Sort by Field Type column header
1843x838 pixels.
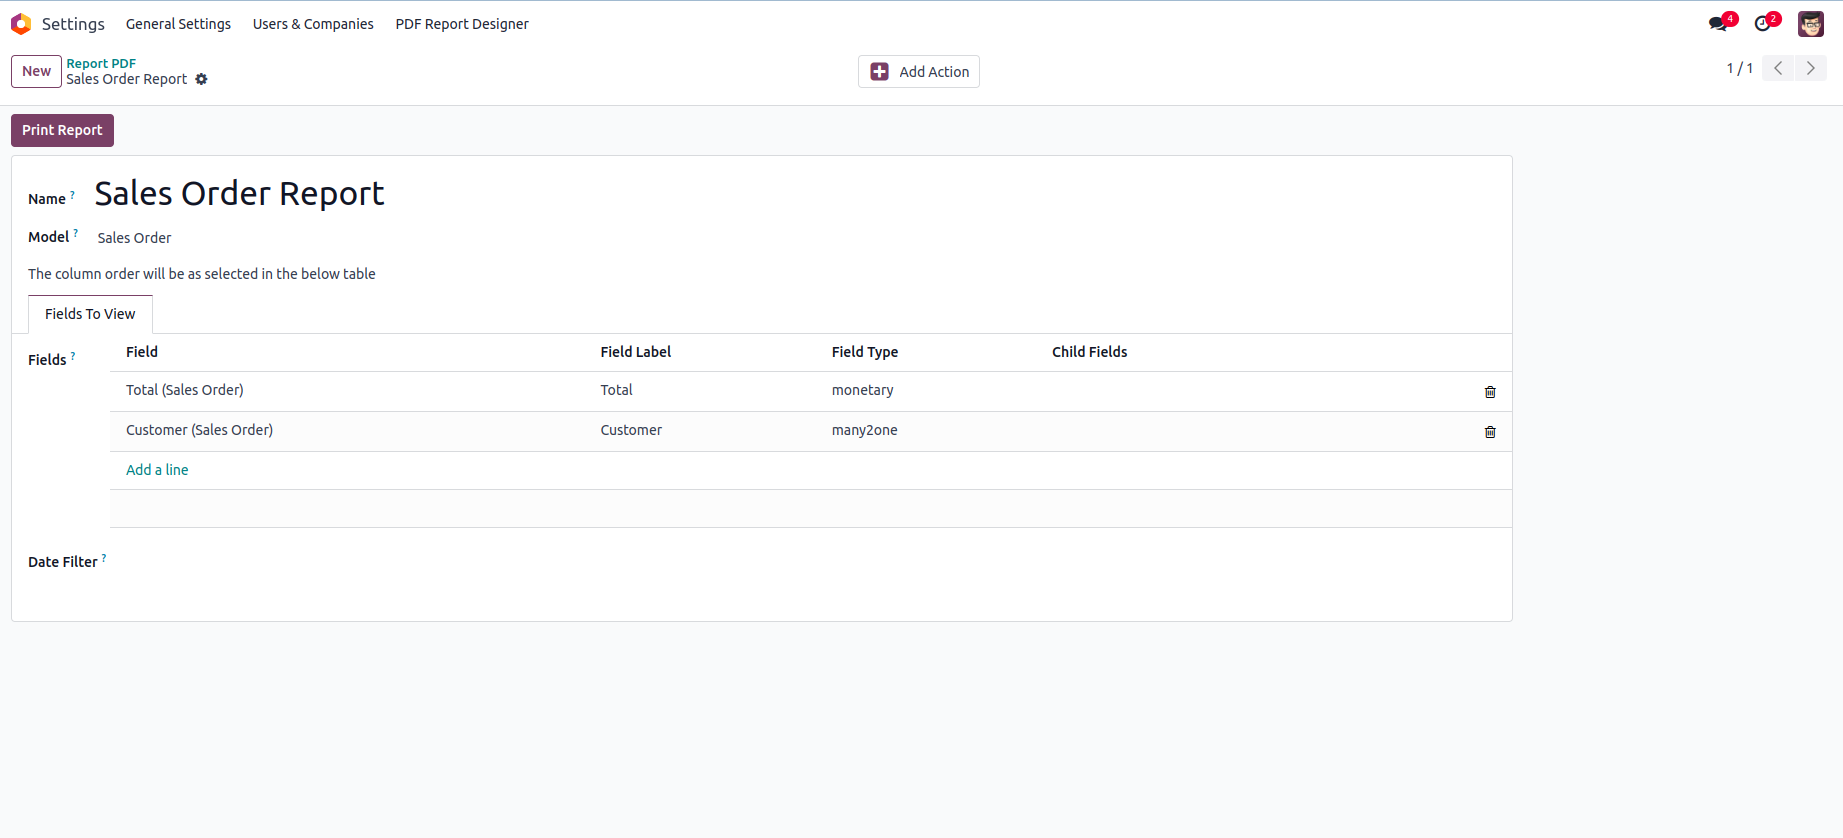pyautogui.click(x=865, y=352)
